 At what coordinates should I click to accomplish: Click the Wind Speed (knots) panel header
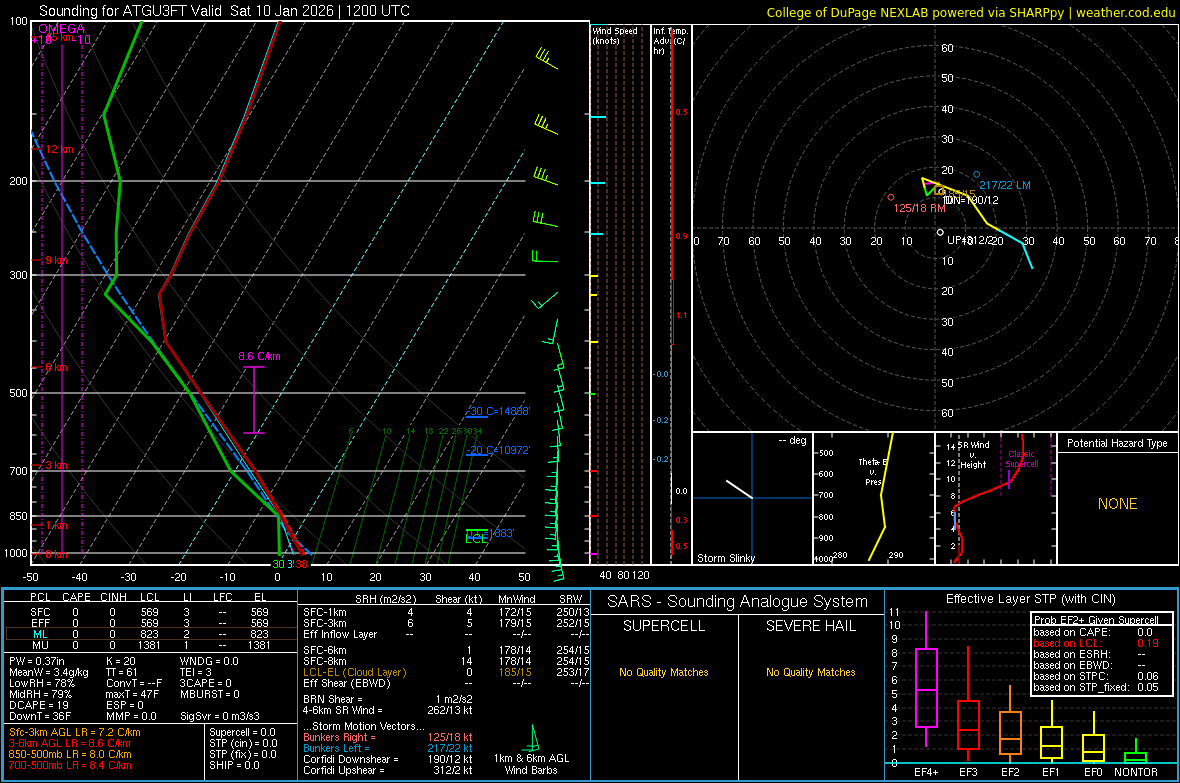pos(615,35)
